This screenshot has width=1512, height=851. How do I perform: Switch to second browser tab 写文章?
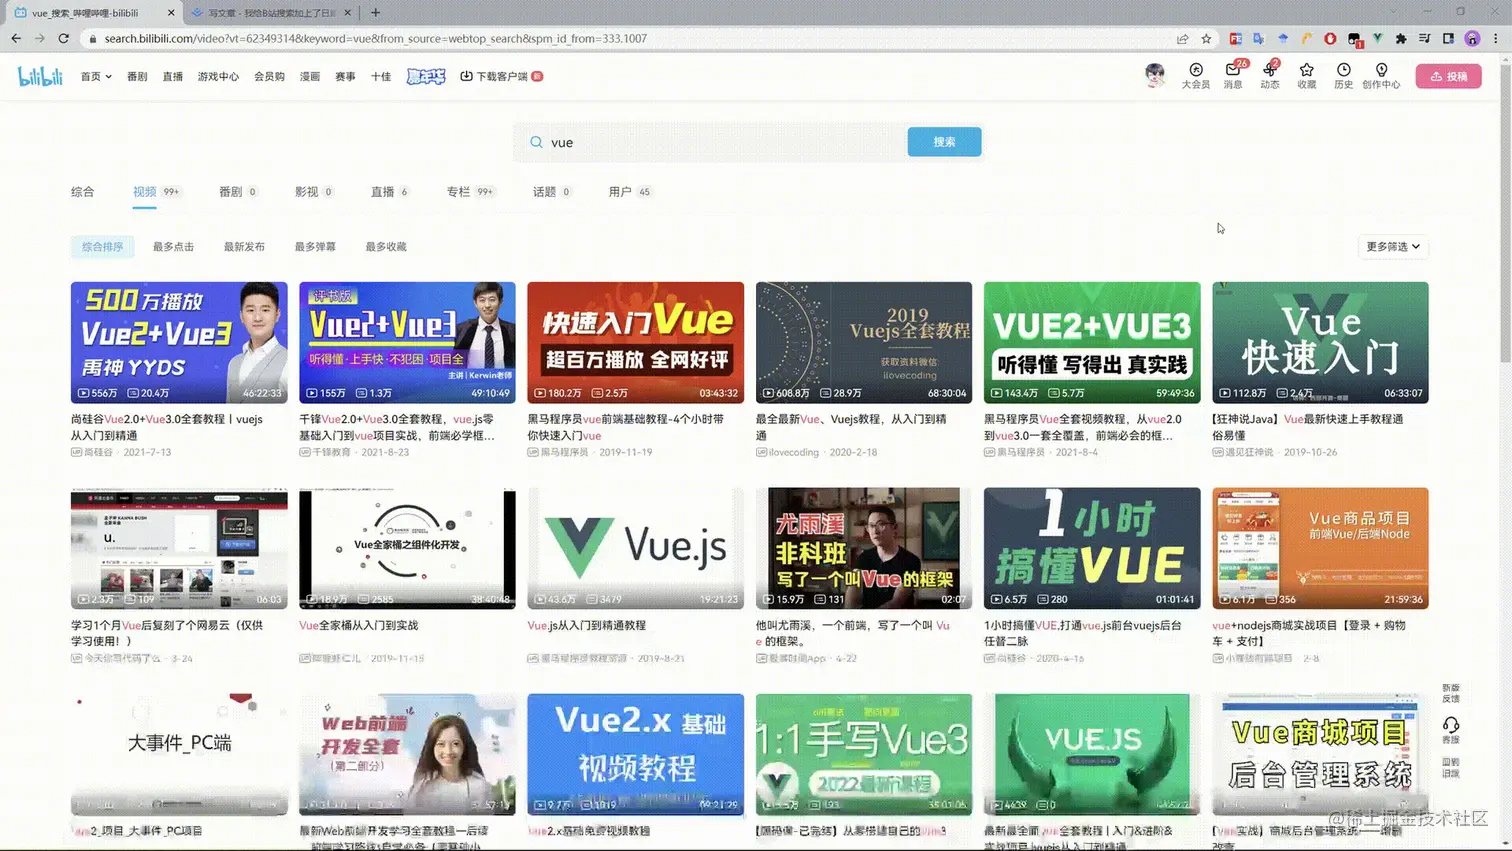pos(270,13)
